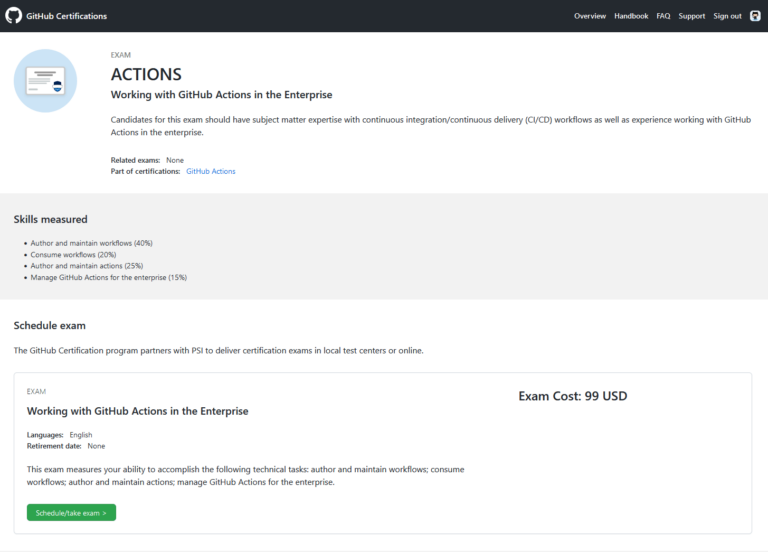This screenshot has height=552, width=768.
Task: Click the GitHub Octocat logo icon
Action: coord(14,16)
